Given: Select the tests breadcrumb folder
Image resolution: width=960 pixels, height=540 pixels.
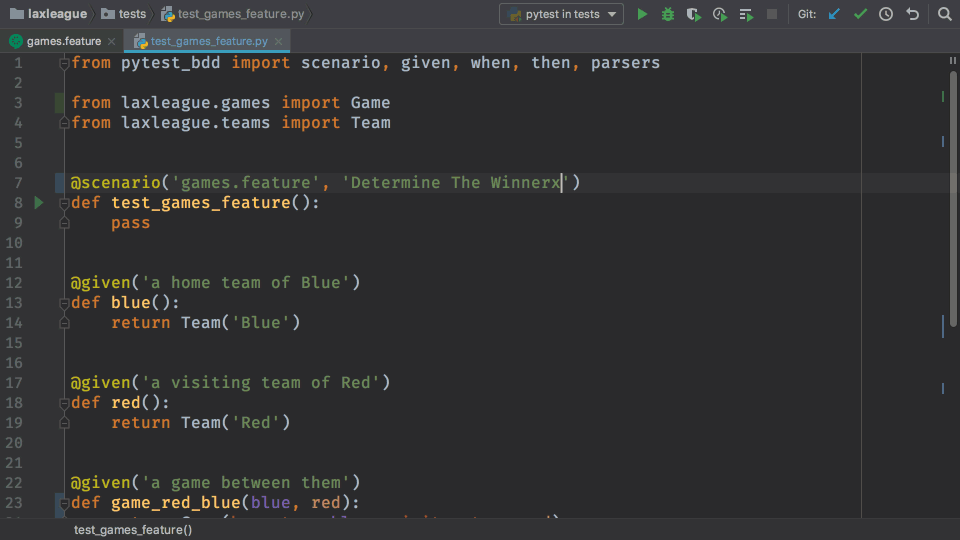Looking at the screenshot, I should [124, 13].
